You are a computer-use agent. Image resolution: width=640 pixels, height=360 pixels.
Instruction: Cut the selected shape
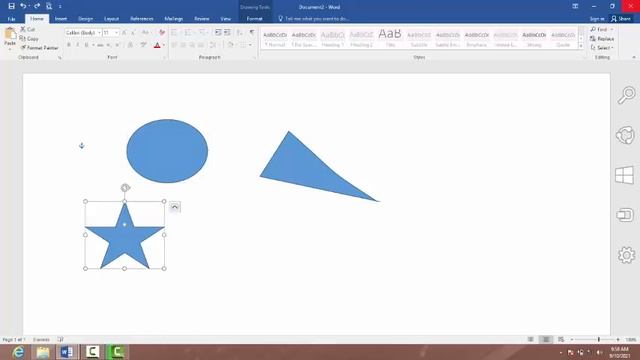pyautogui.click(x=28, y=29)
